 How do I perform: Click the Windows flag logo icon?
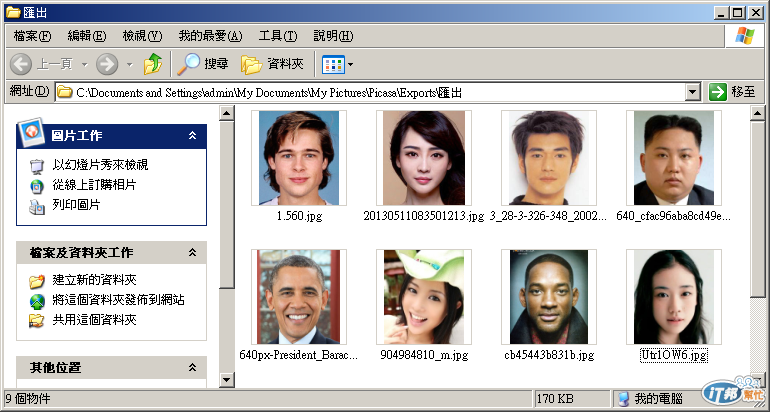pyautogui.click(x=745, y=36)
